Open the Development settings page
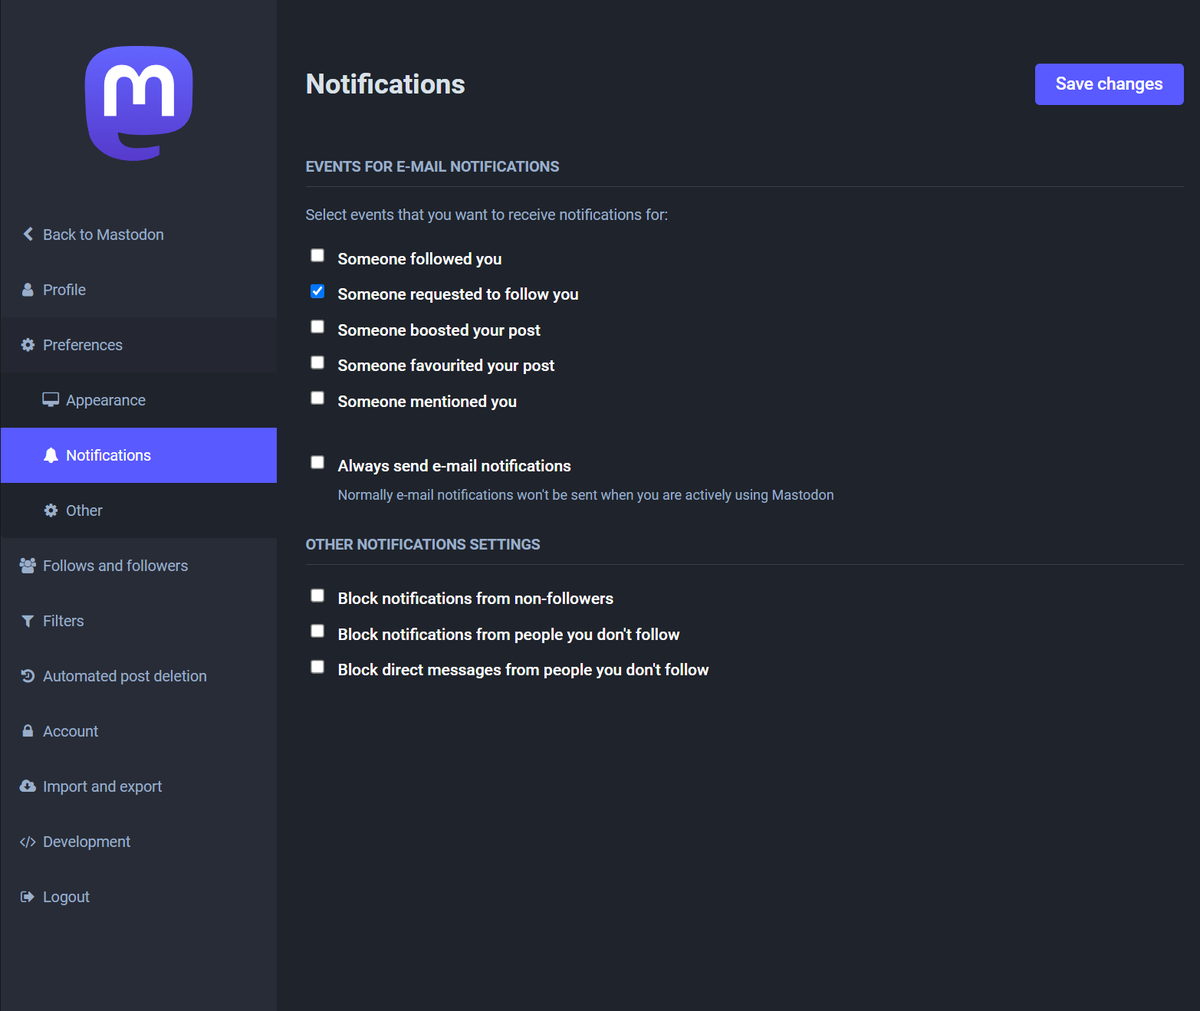Screen dimensions: 1200x1011 pyautogui.click(x=86, y=842)
